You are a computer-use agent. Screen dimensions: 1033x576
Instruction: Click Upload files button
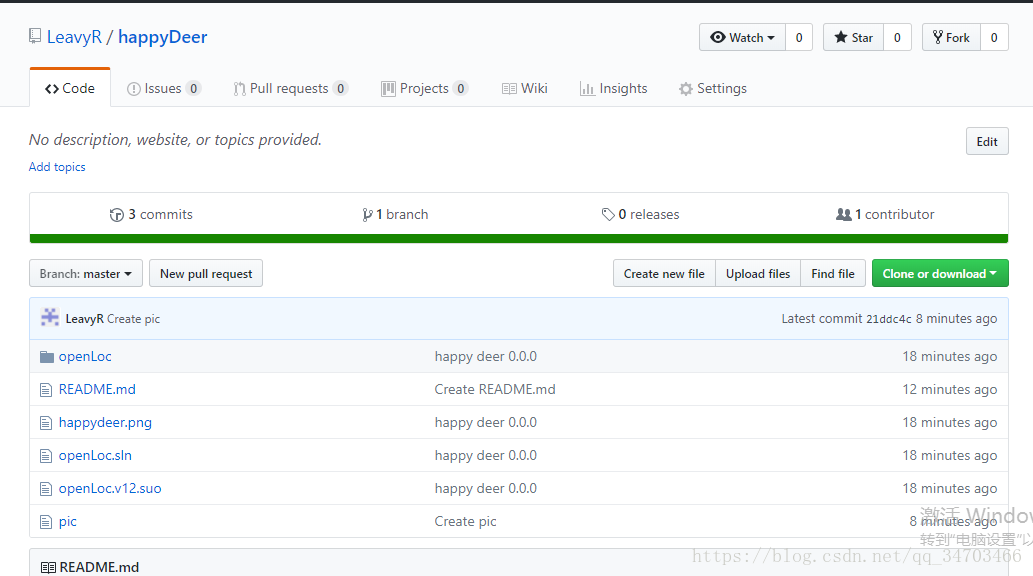click(758, 274)
